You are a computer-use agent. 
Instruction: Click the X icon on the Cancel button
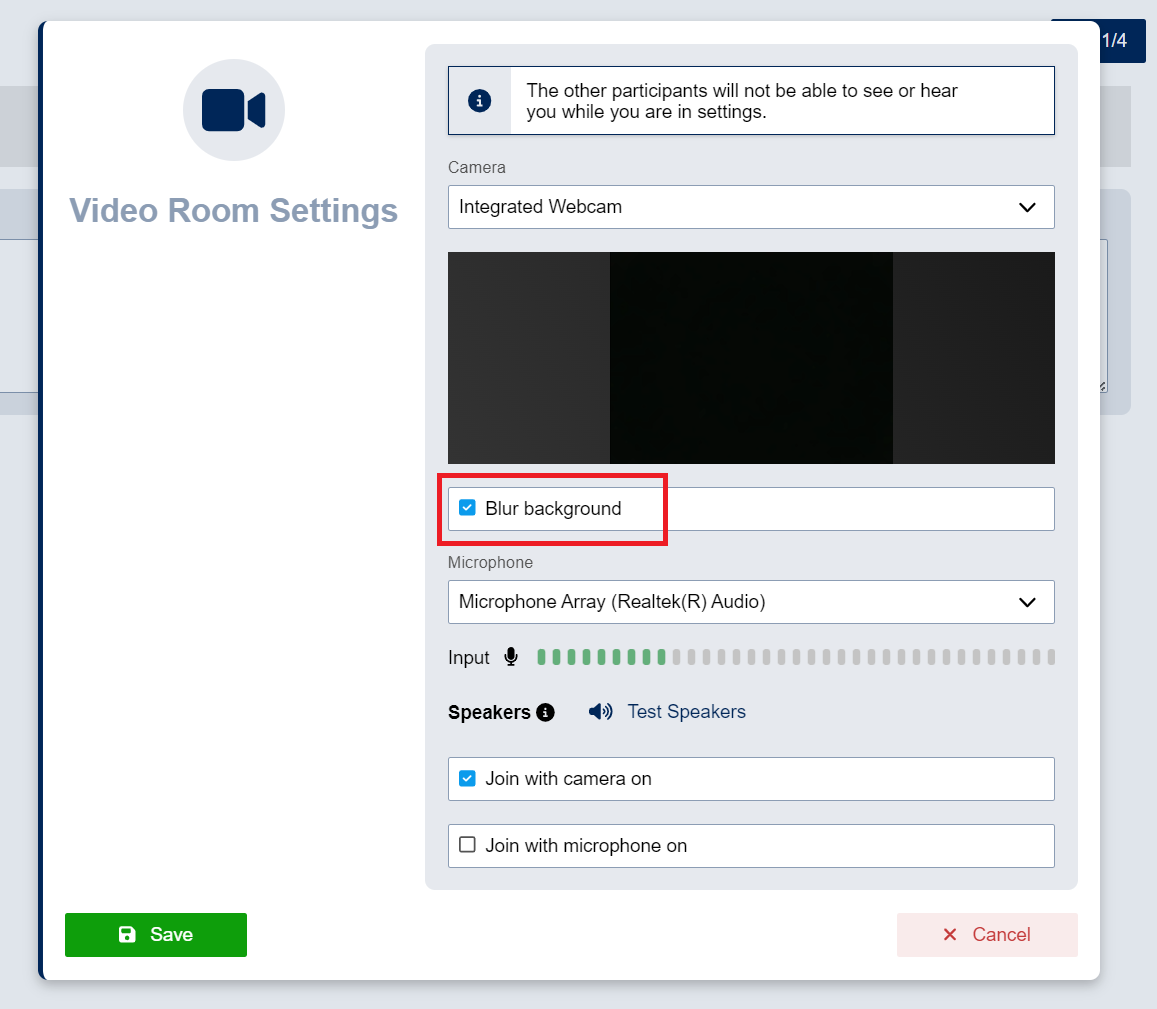[x=950, y=934]
